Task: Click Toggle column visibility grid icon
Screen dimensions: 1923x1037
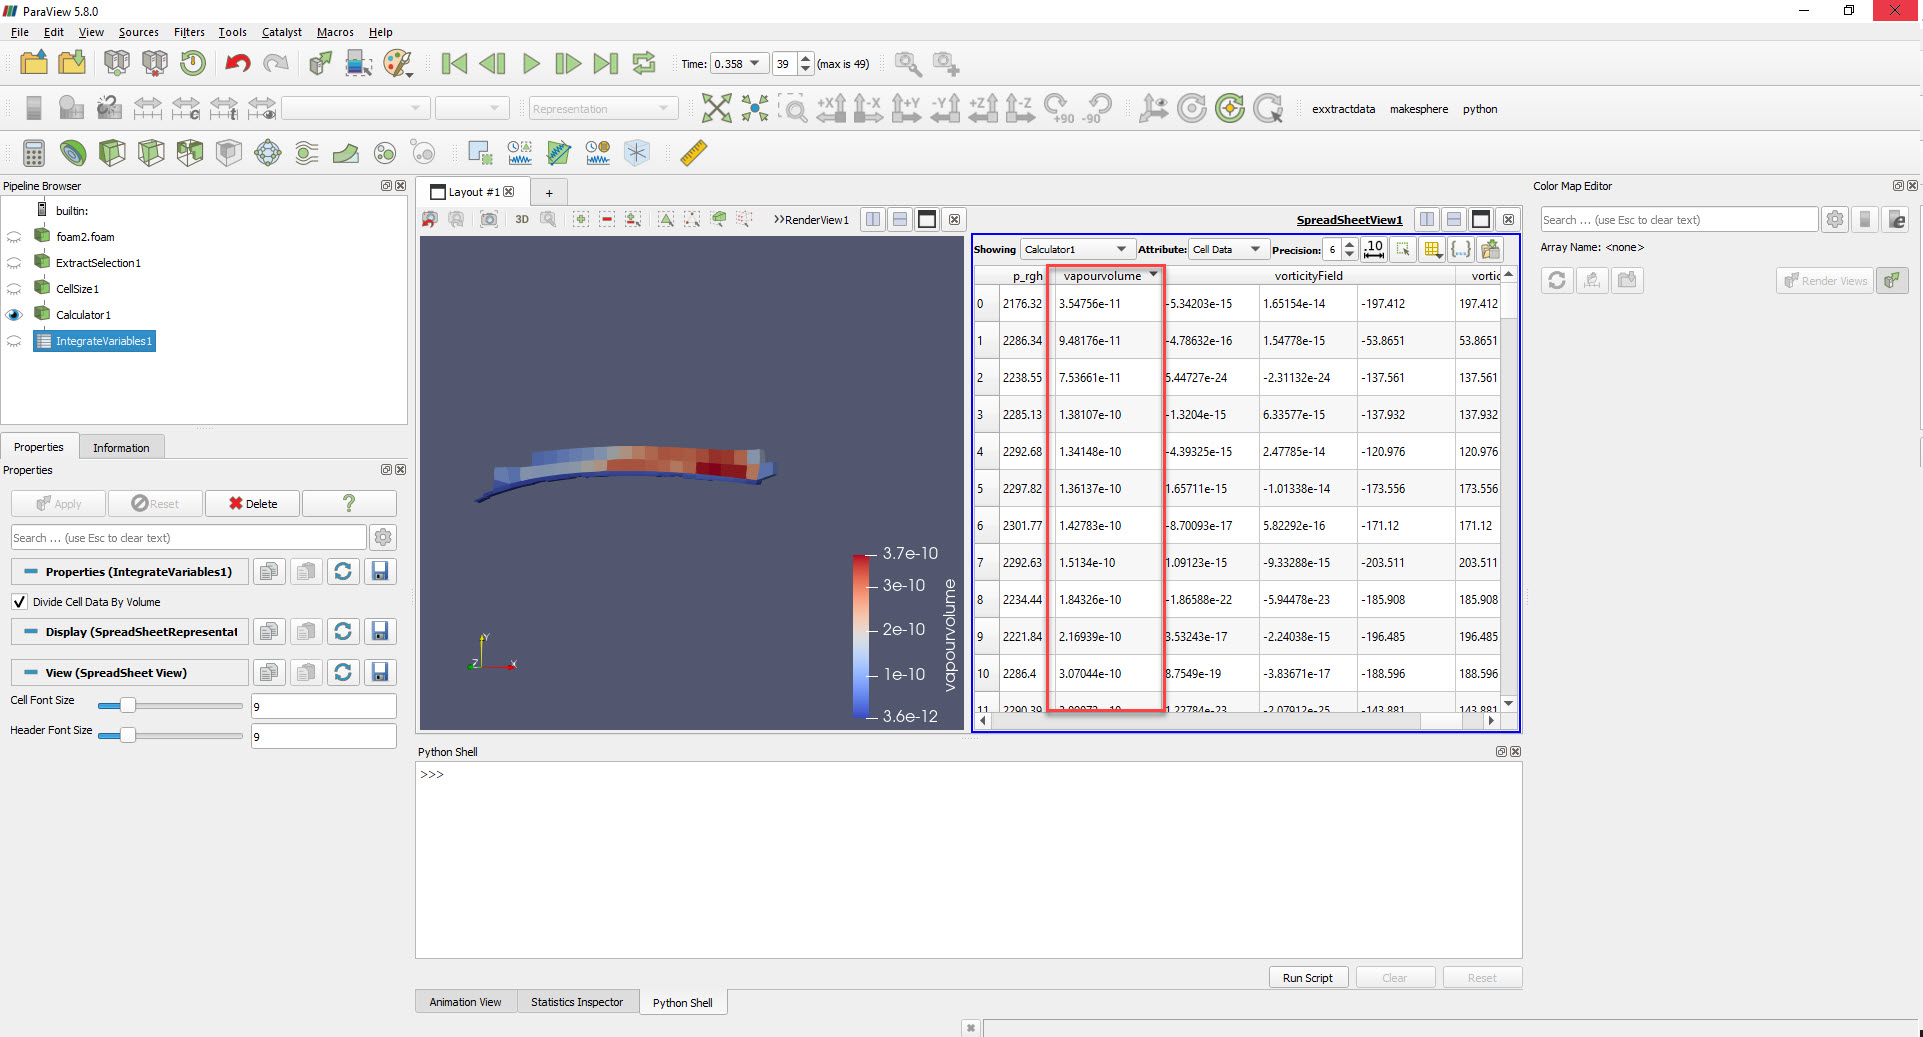Action: click(x=1432, y=249)
